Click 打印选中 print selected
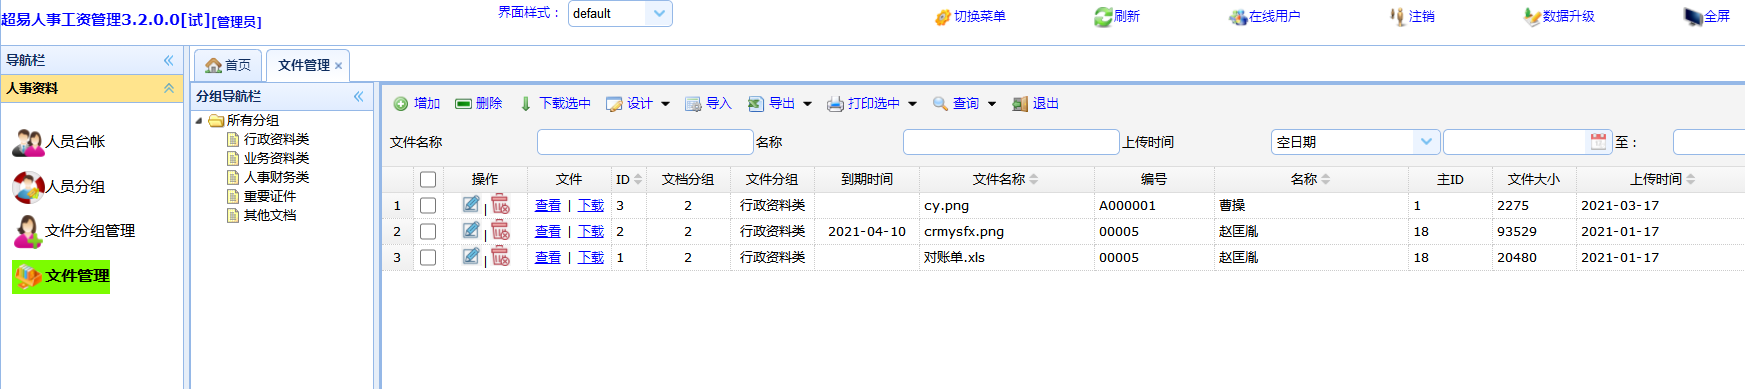 pyautogui.click(x=863, y=104)
